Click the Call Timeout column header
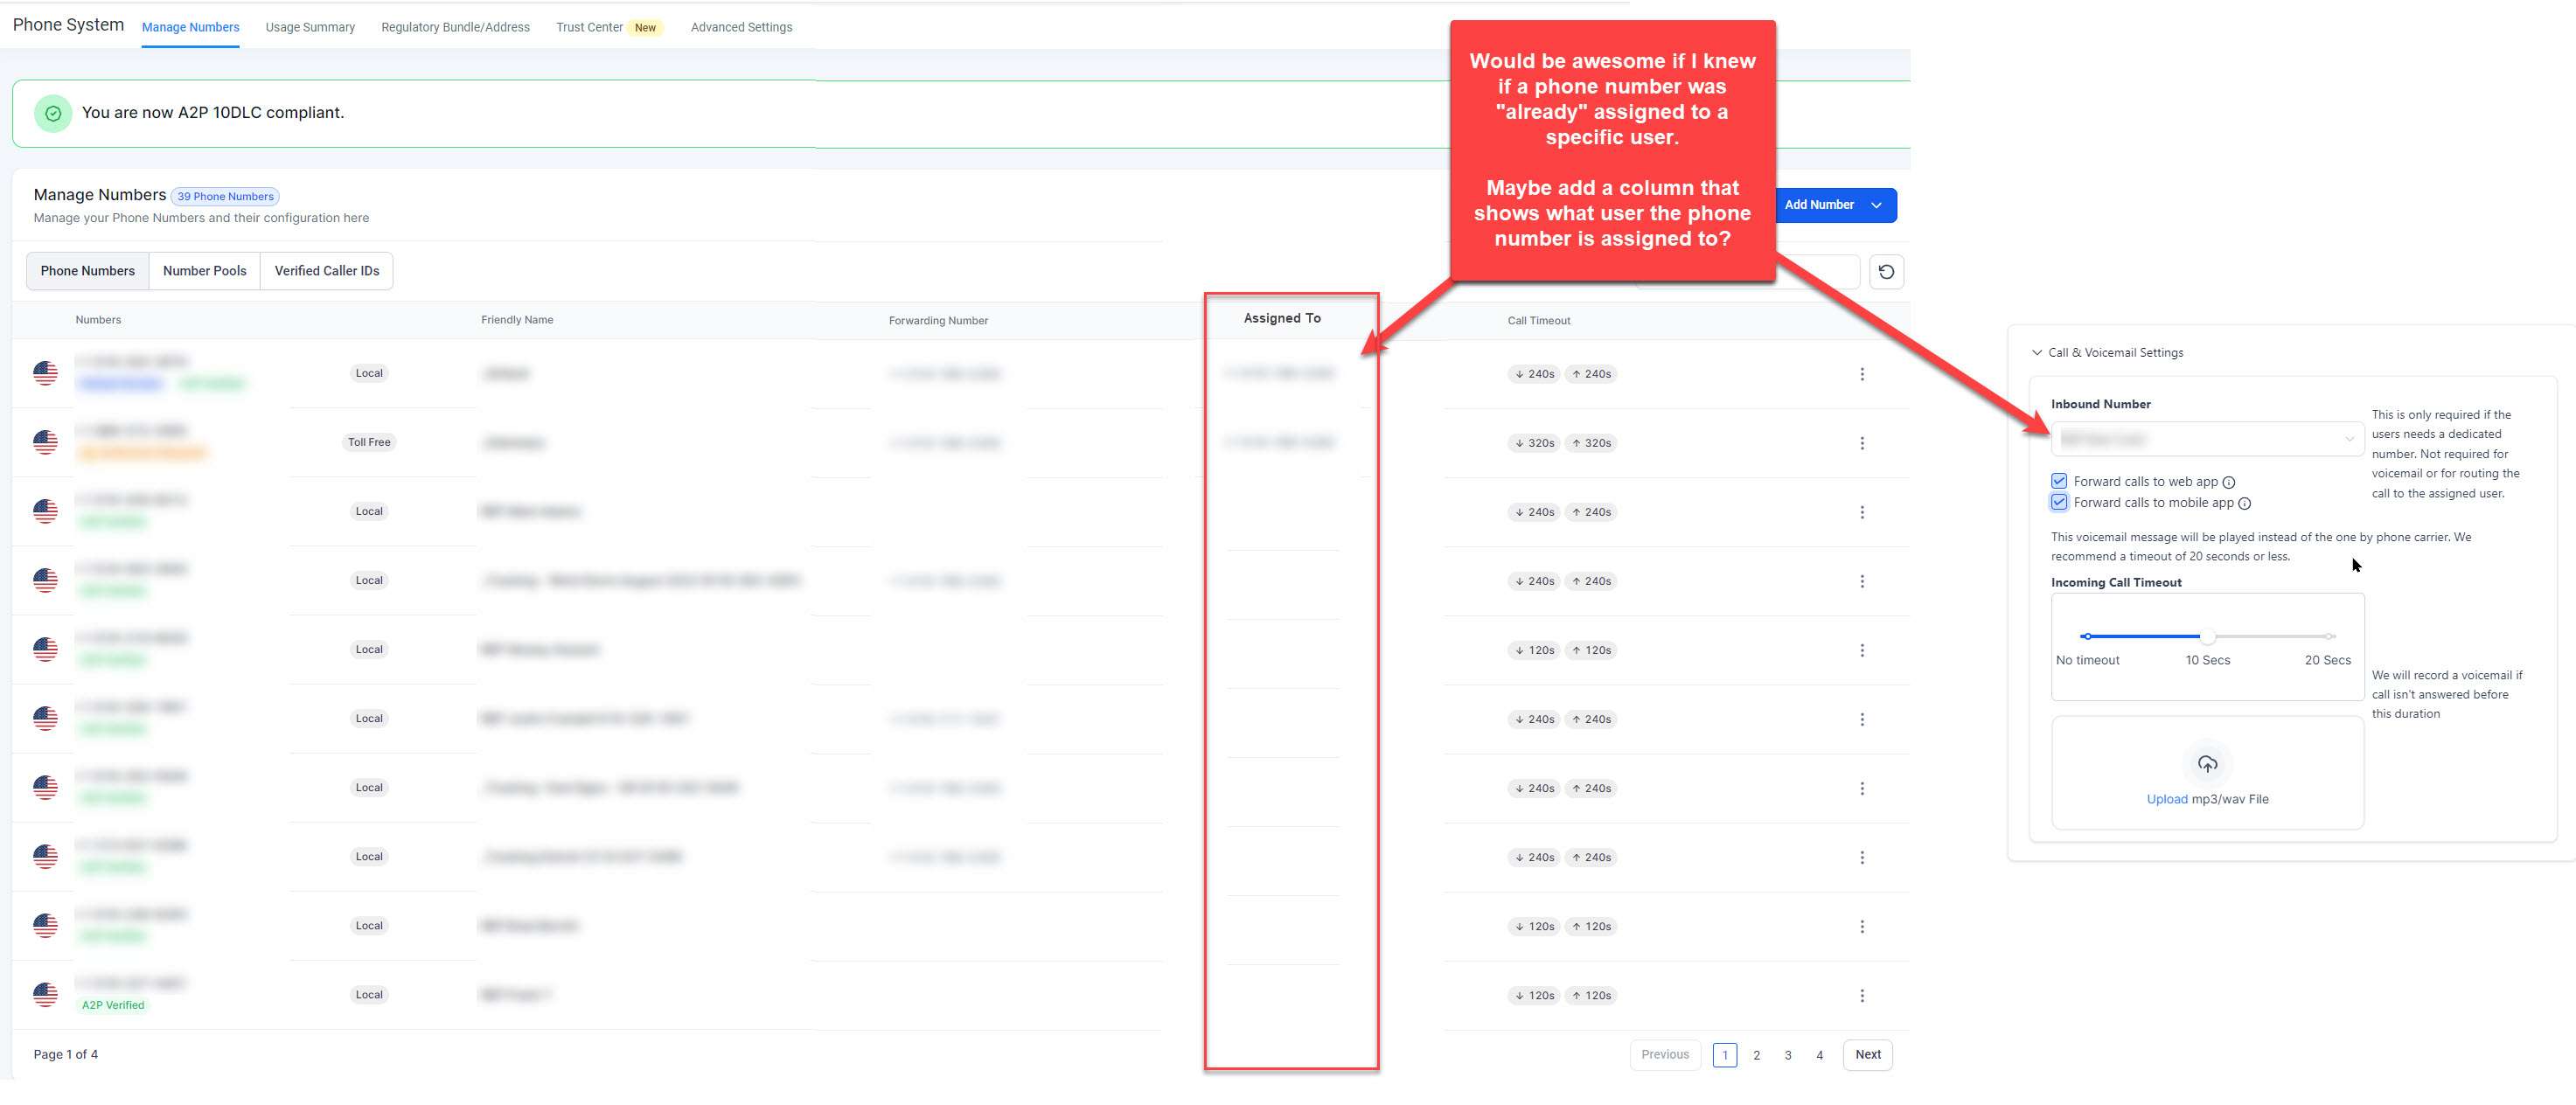2576x1105 pixels. (1539, 322)
